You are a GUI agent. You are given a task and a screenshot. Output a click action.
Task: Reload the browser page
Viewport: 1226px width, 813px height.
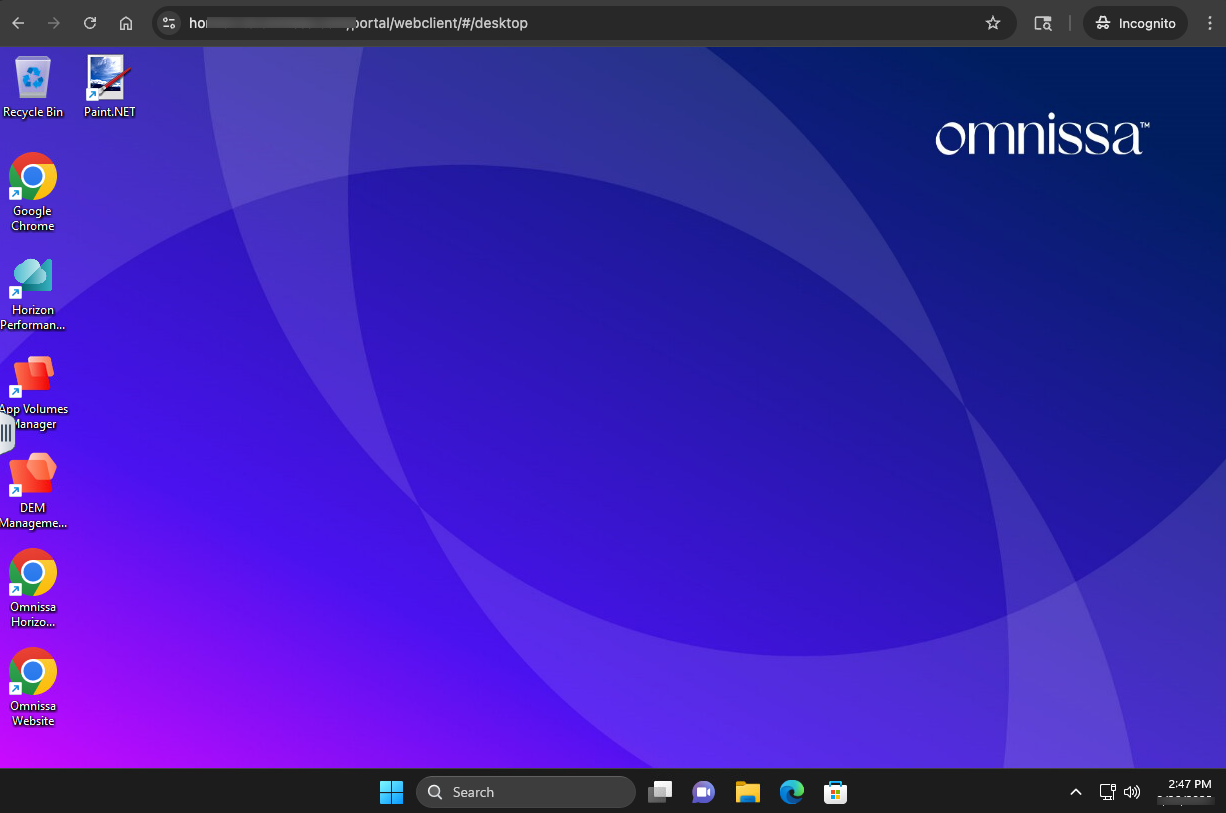pyautogui.click(x=90, y=23)
